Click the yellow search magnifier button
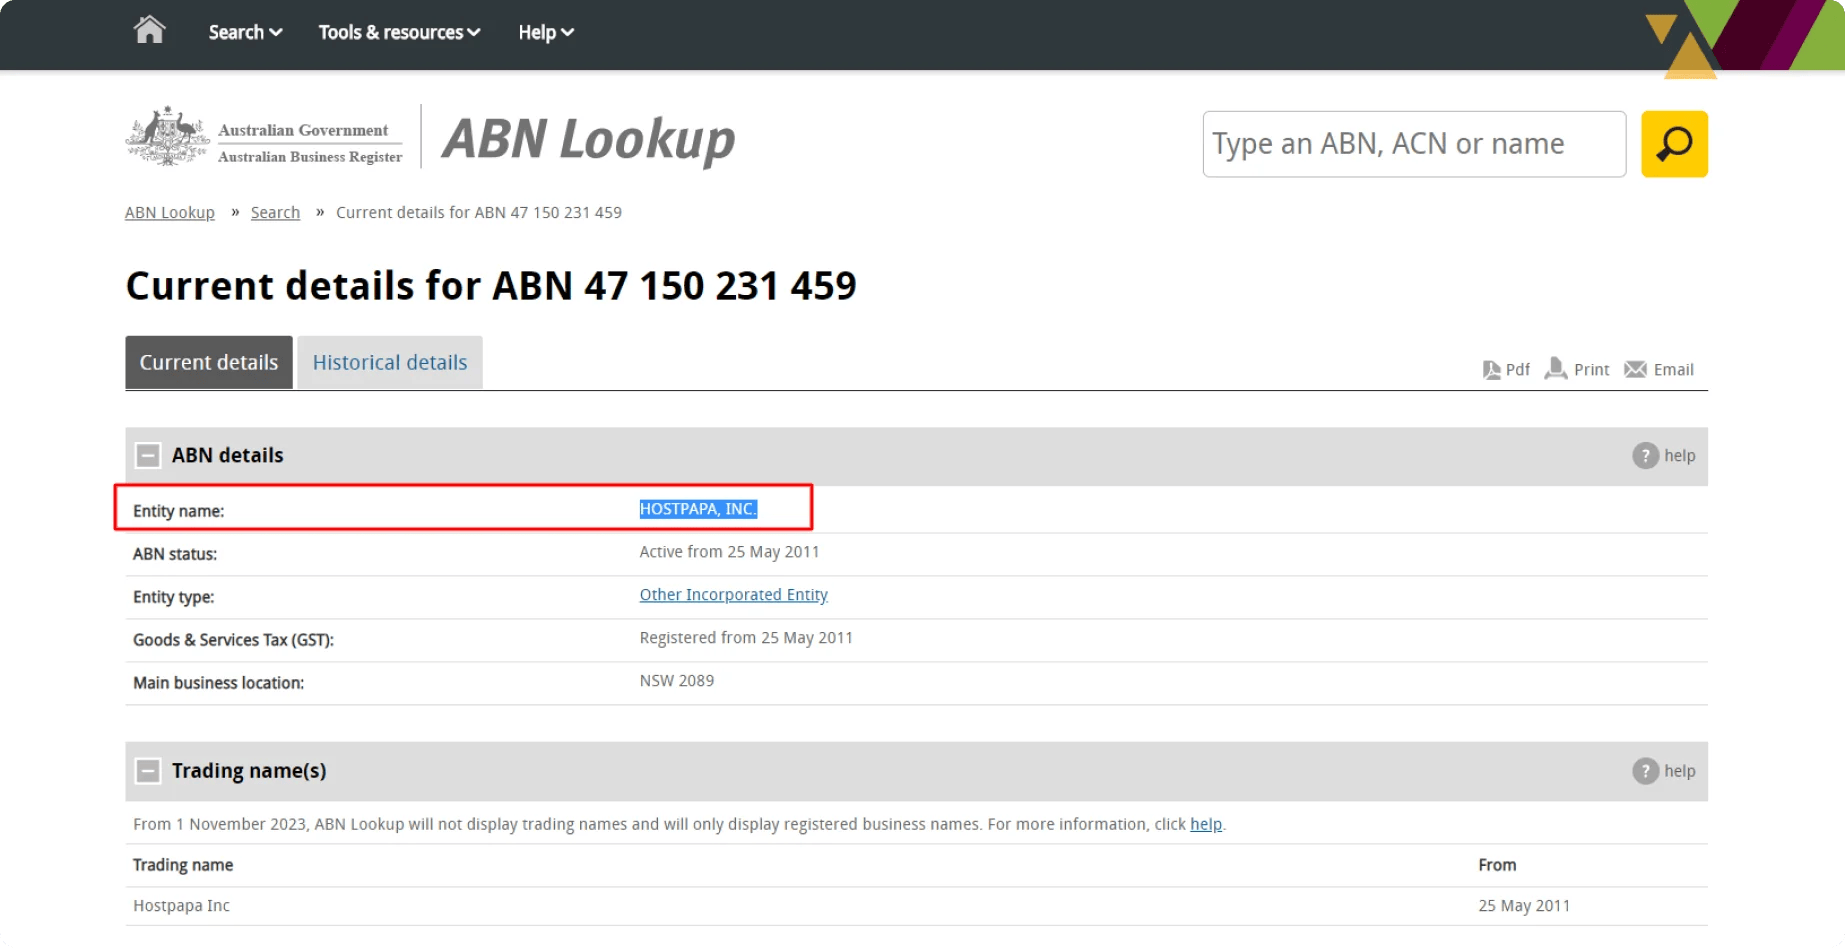 click(1674, 144)
